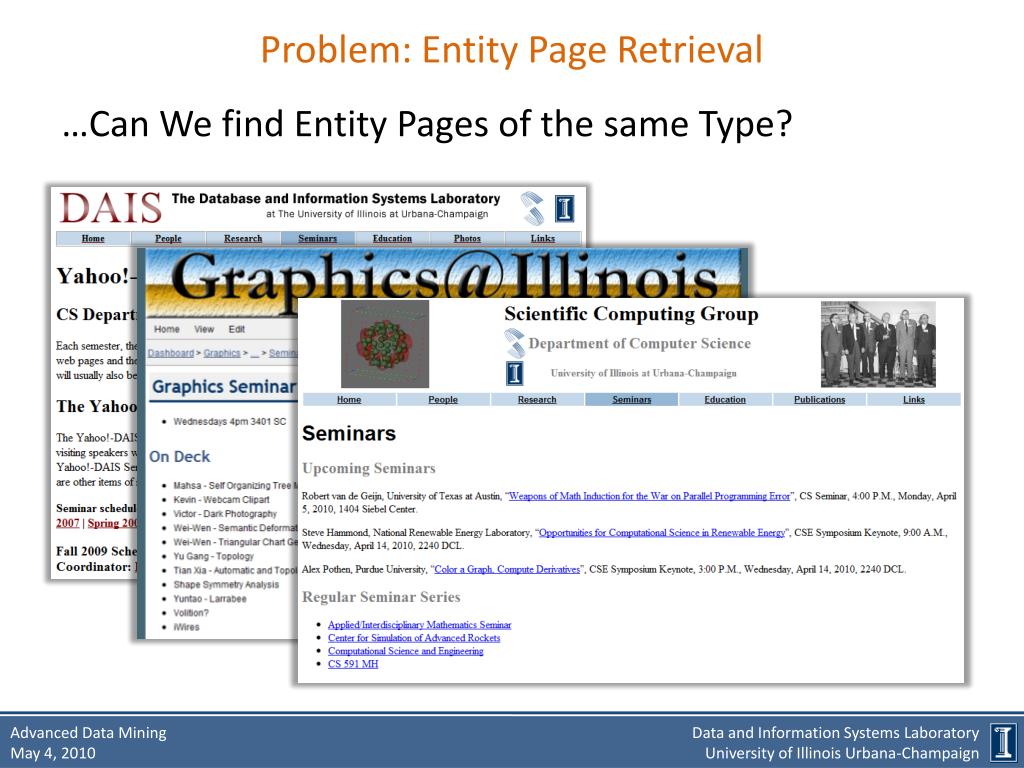Open Research tab in DAIS page
The height and width of the screenshot is (768, 1024).
tap(243, 238)
